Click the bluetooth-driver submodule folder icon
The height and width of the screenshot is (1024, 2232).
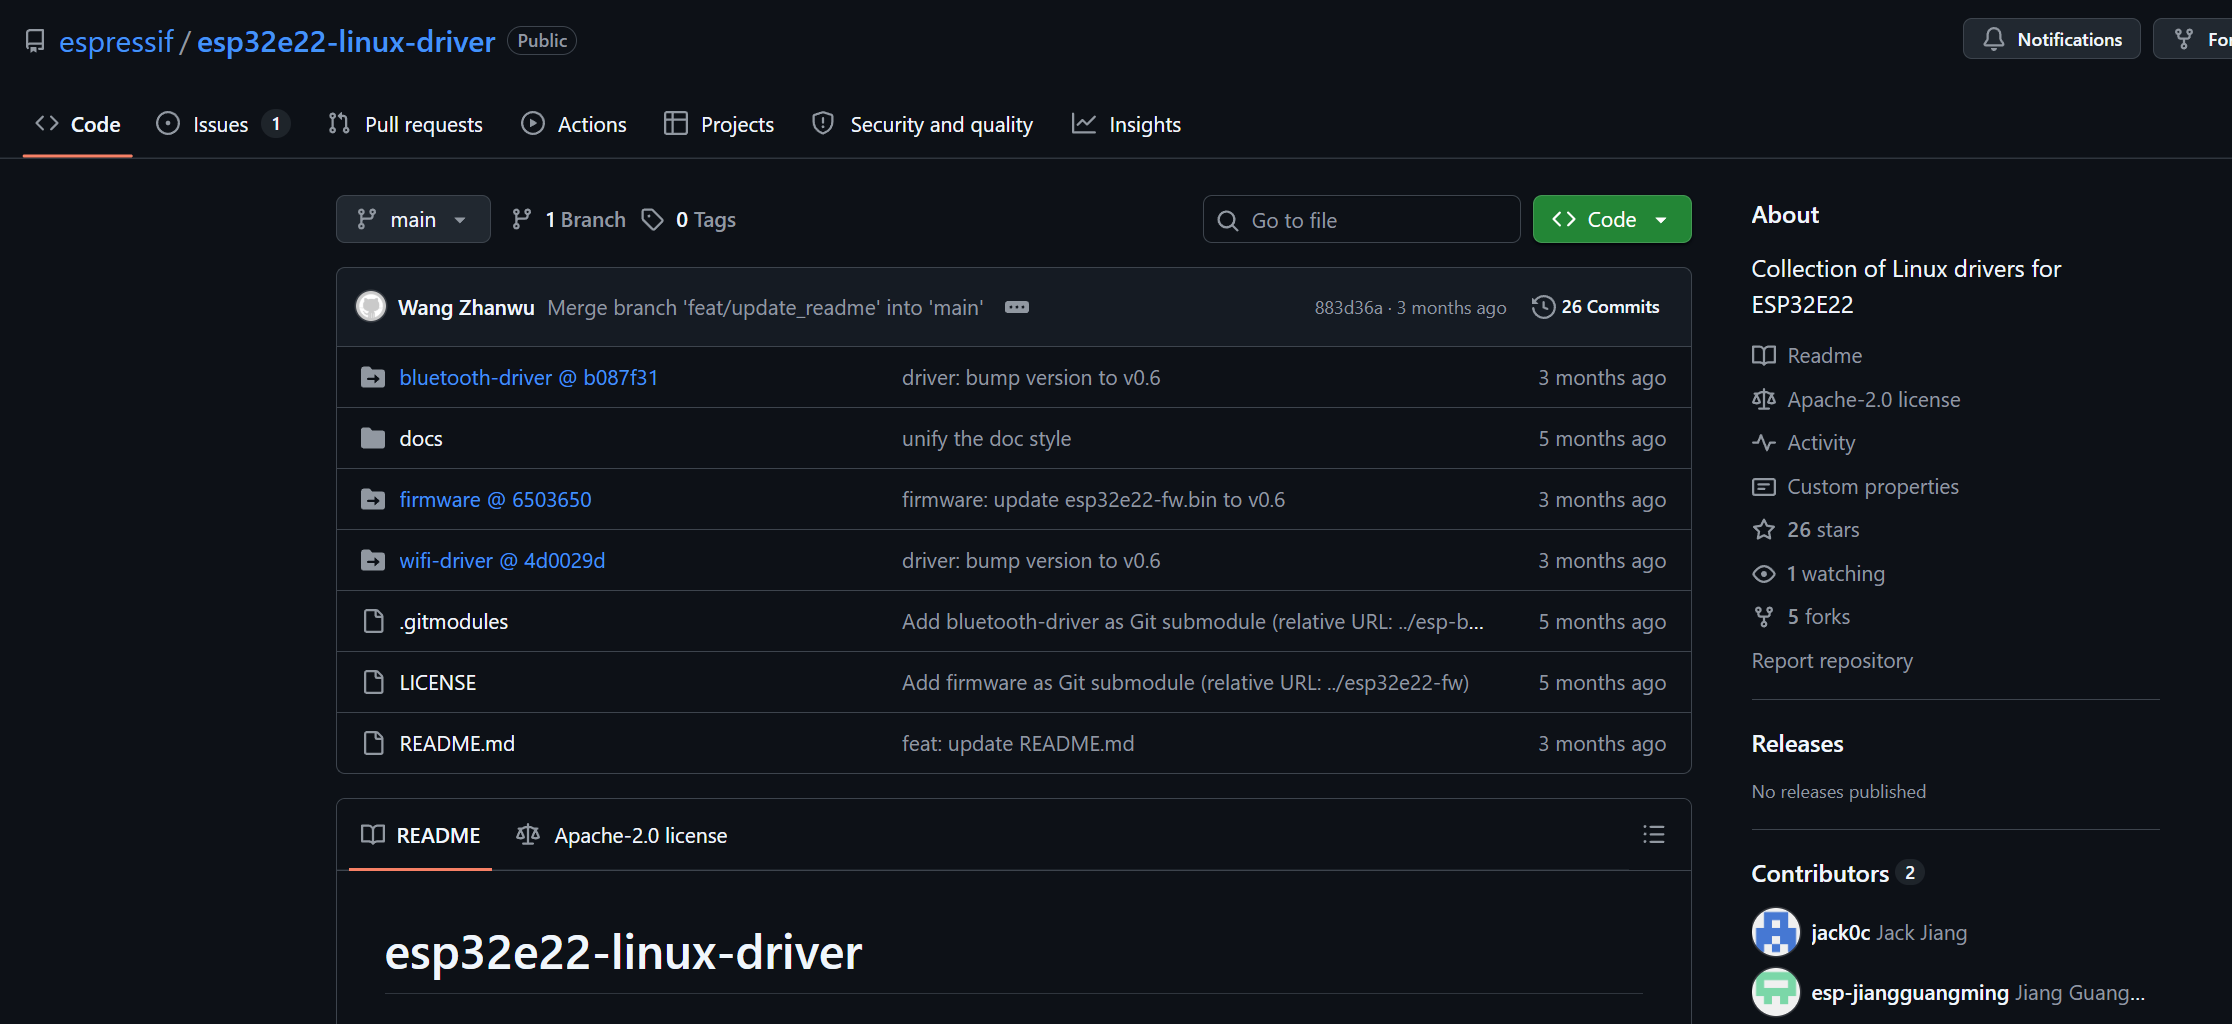[373, 378]
